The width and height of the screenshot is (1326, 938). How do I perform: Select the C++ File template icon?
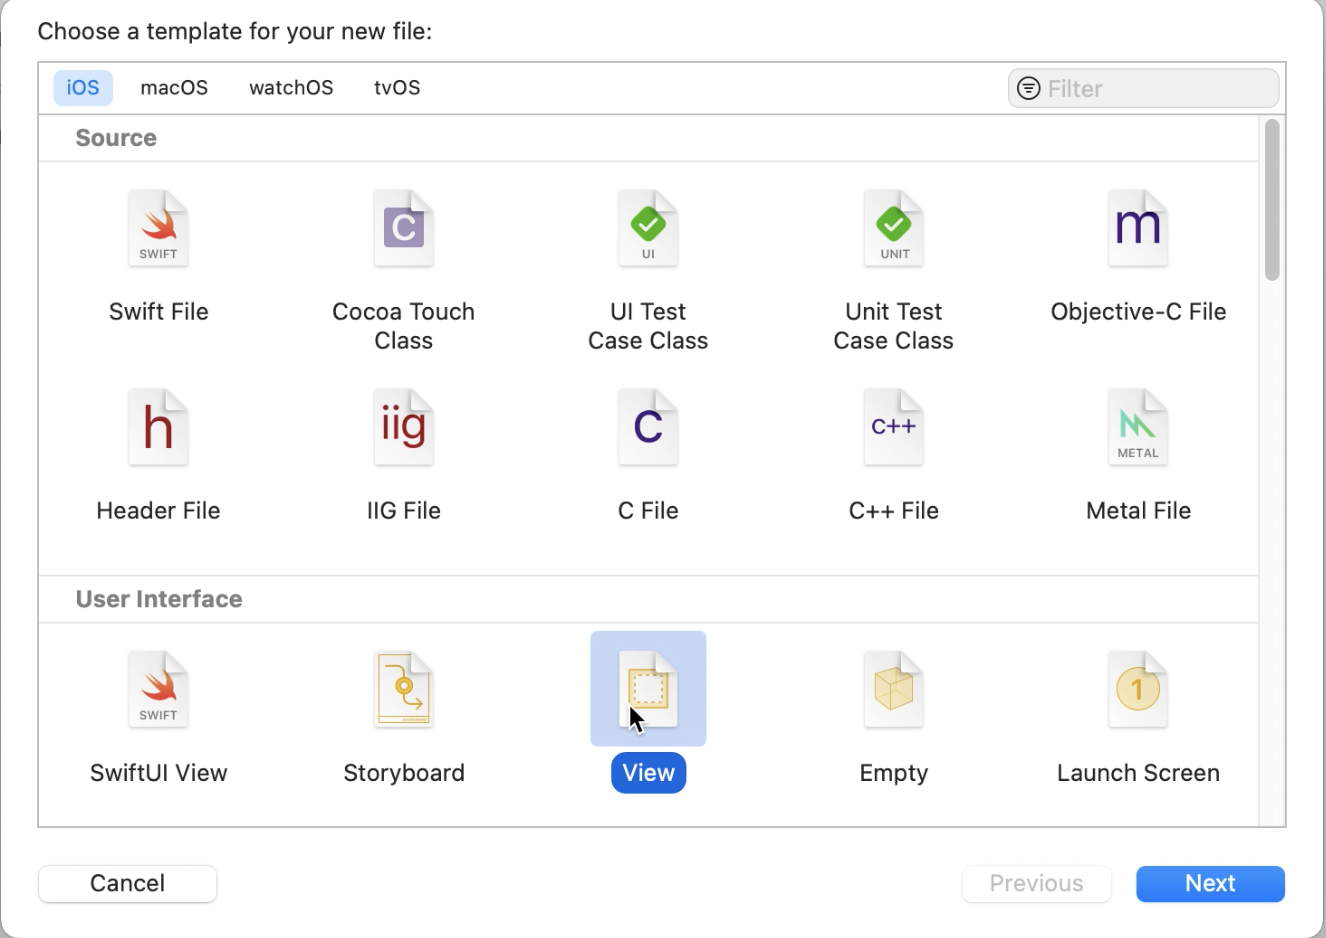pyautogui.click(x=894, y=427)
